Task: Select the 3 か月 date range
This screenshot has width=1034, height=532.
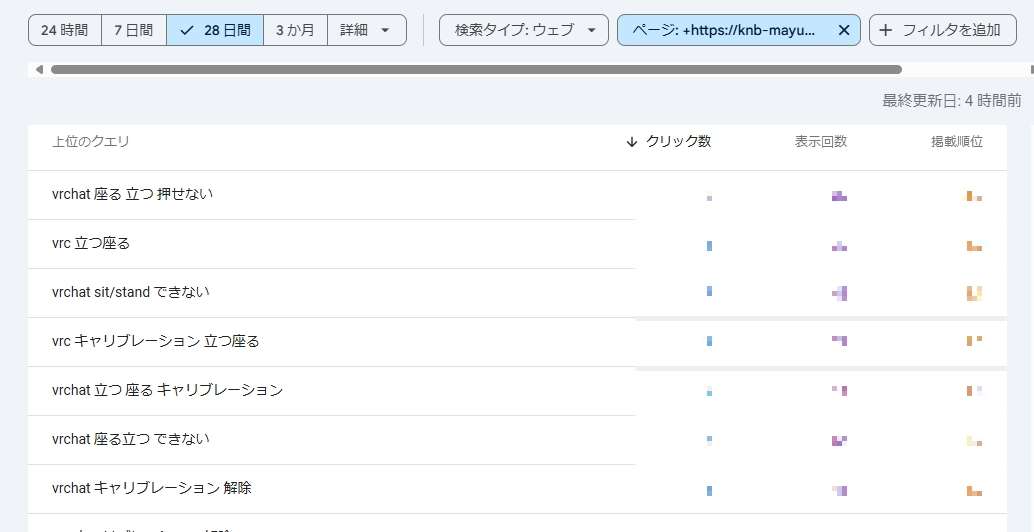Action: (295, 30)
